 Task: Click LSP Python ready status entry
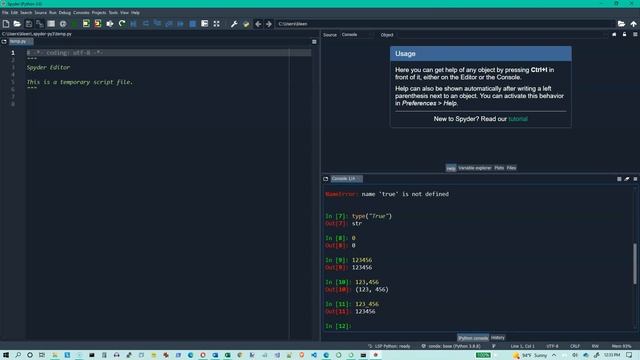(389, 346)
